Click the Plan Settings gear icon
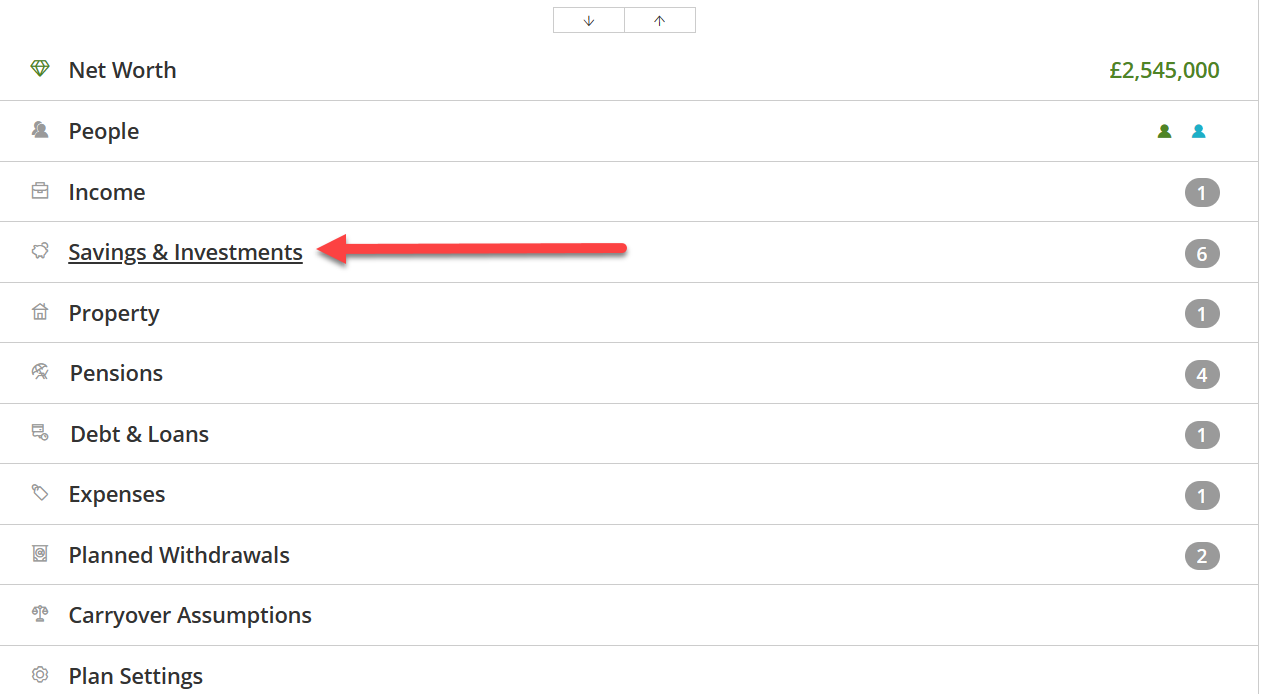1263x694 pixels. (40, 675)
